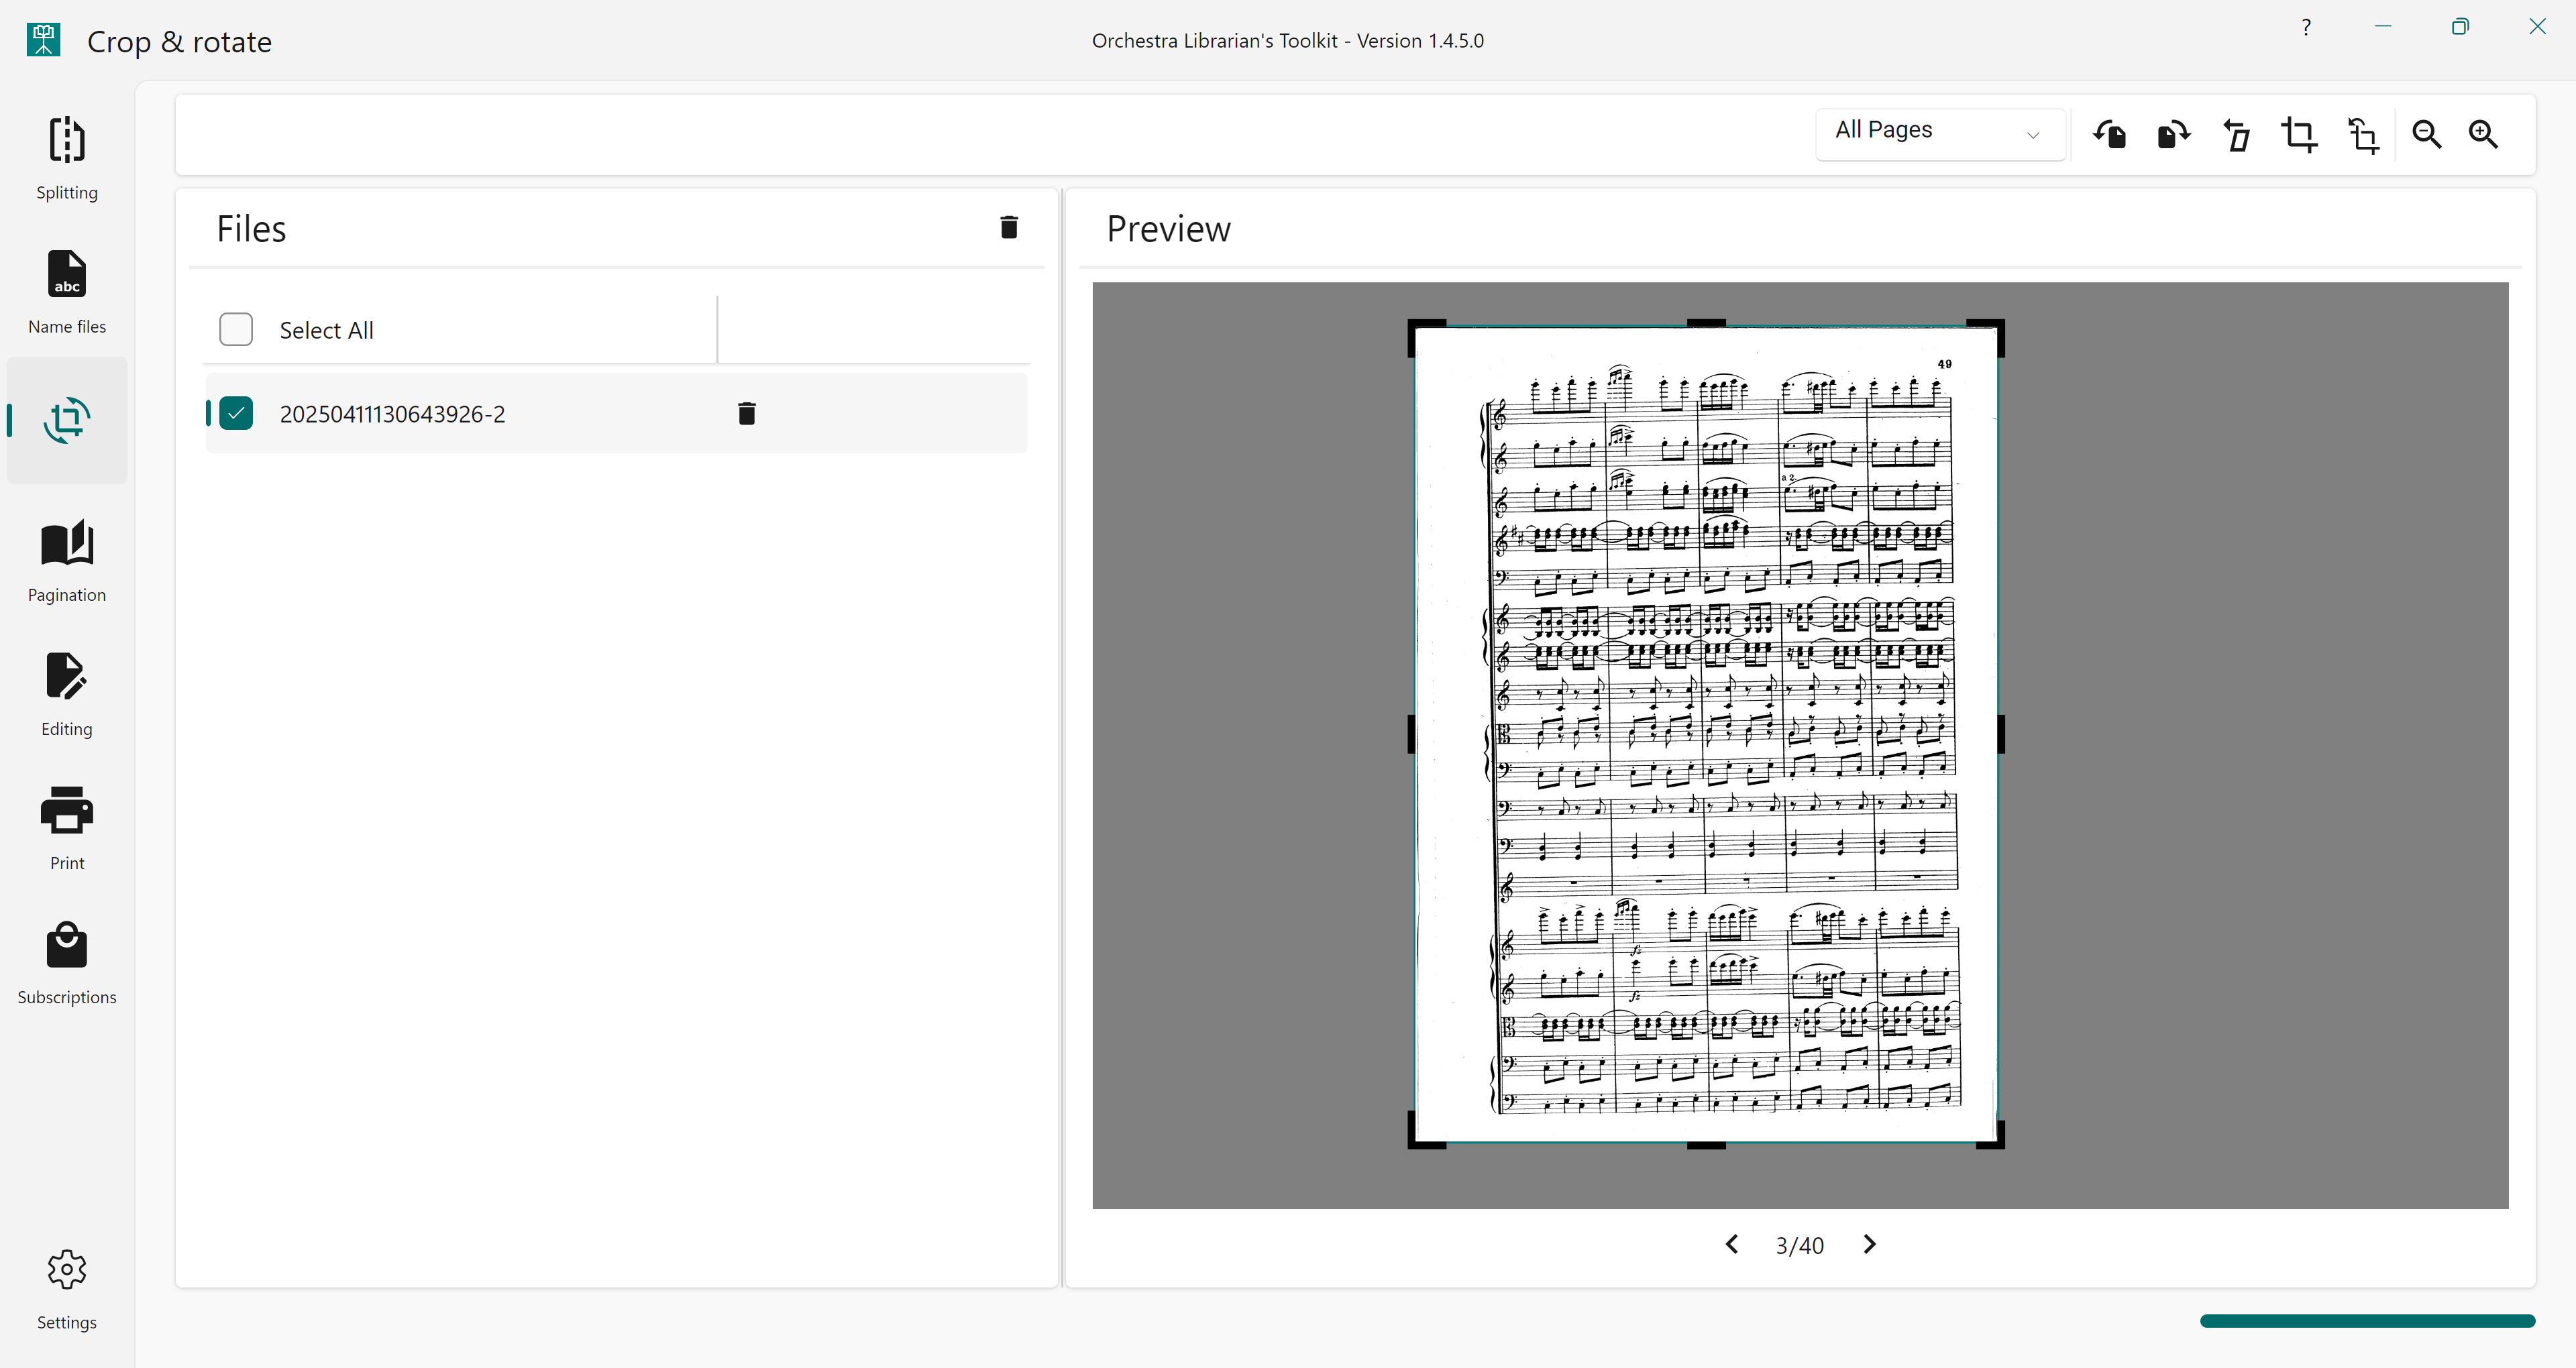Image resolution: width=2576 pixels, height=1368 pixels.
Task: Zoom into the preview
Action: click(2485, 135)
